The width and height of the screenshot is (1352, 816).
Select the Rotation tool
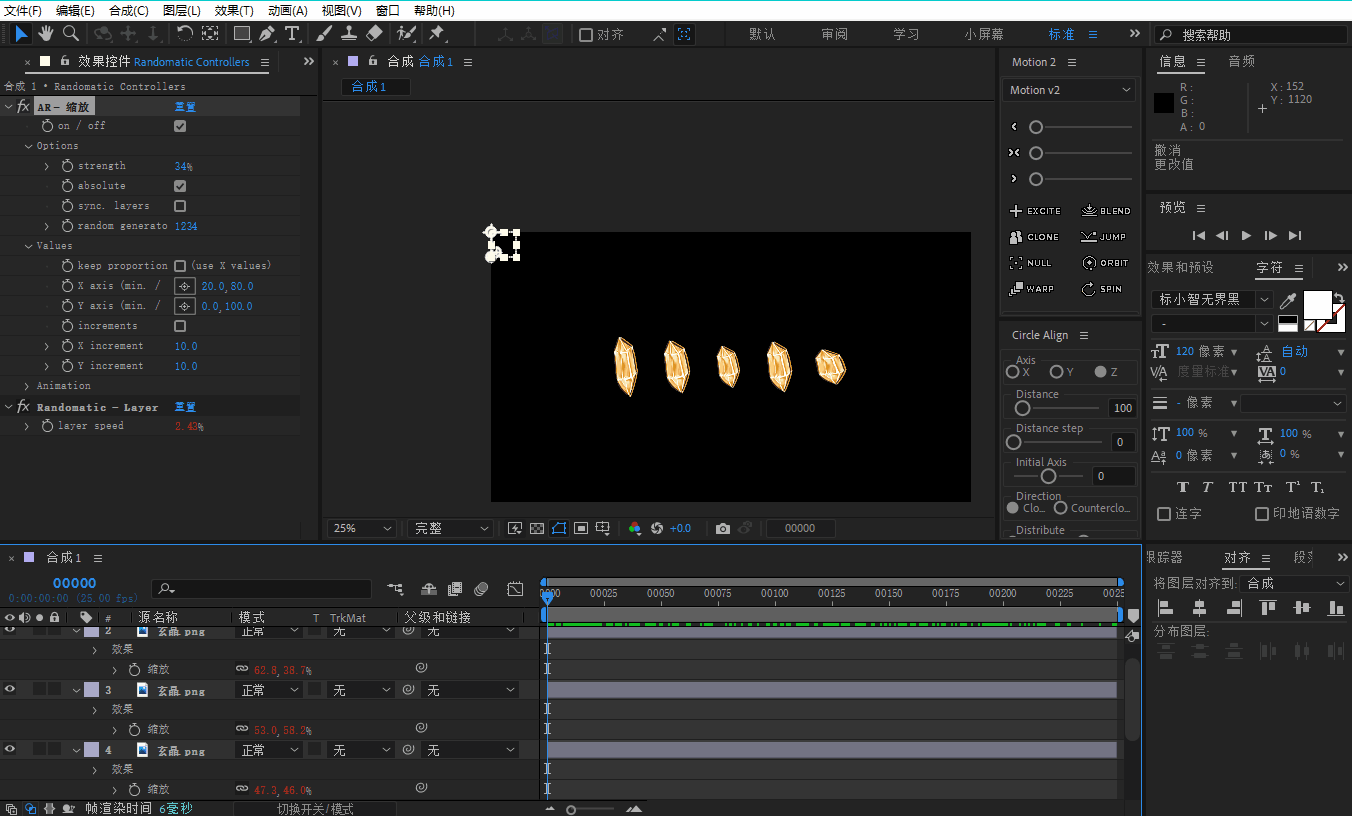click(185, 34)
